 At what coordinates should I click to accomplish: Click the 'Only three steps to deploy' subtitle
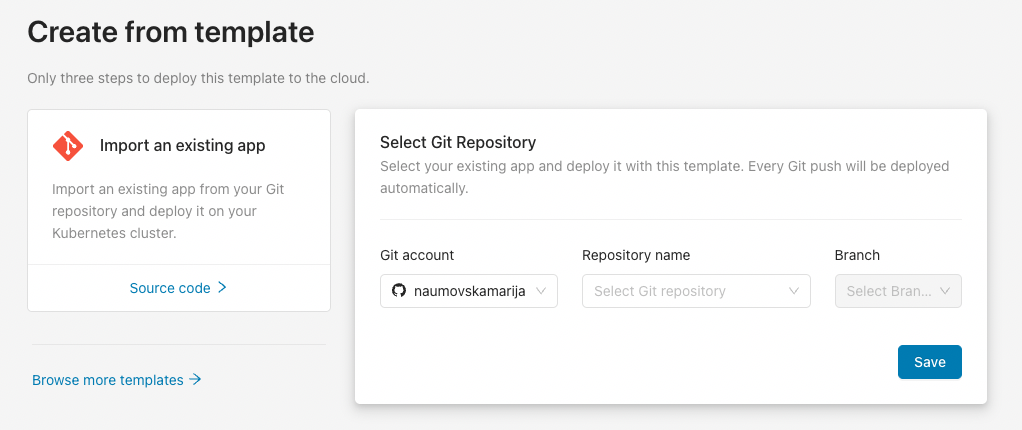(198, 79)
